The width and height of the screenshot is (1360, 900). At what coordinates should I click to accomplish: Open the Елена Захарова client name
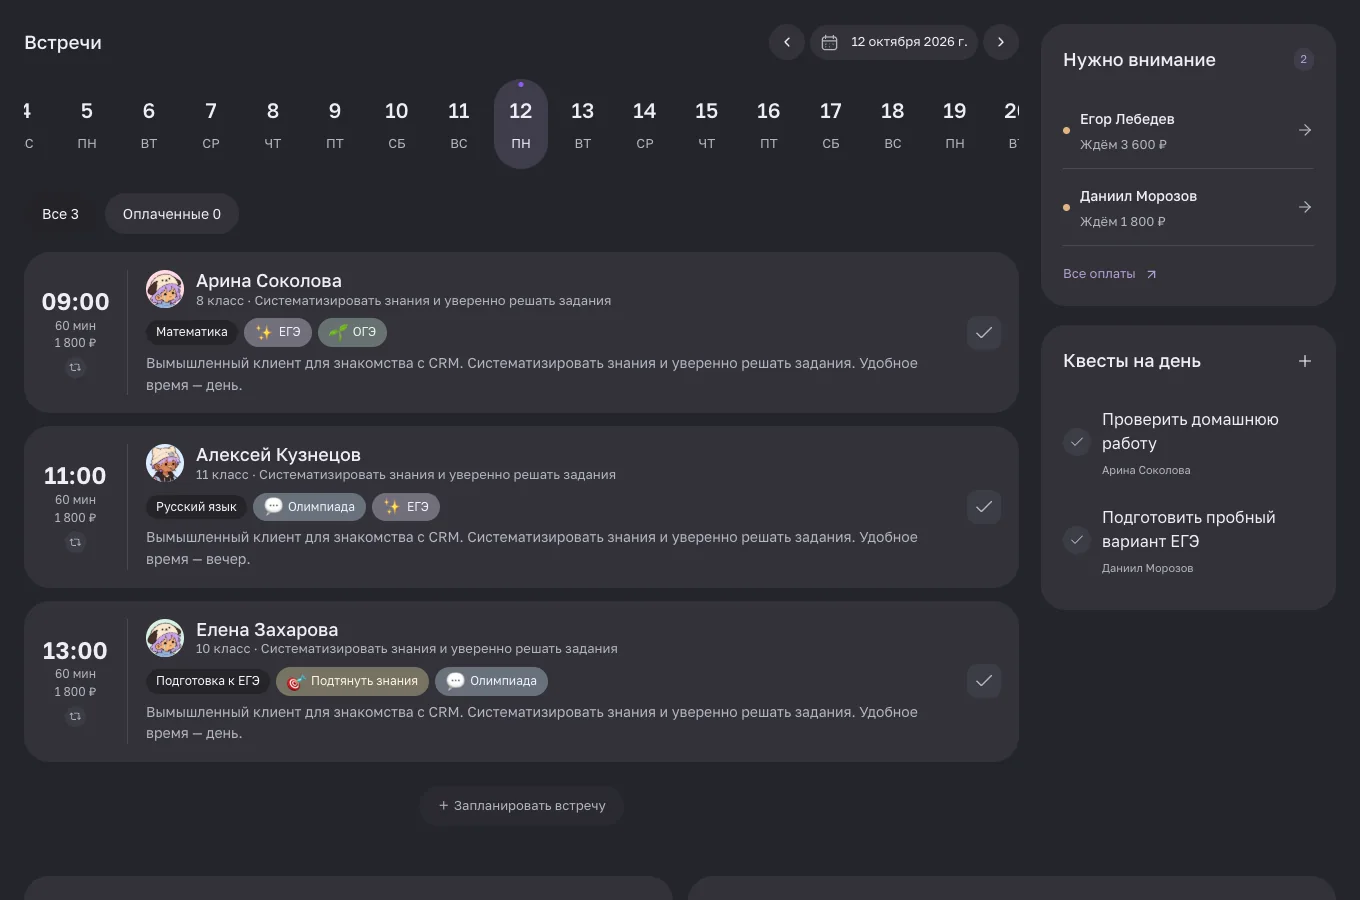[x=267, y=630]
